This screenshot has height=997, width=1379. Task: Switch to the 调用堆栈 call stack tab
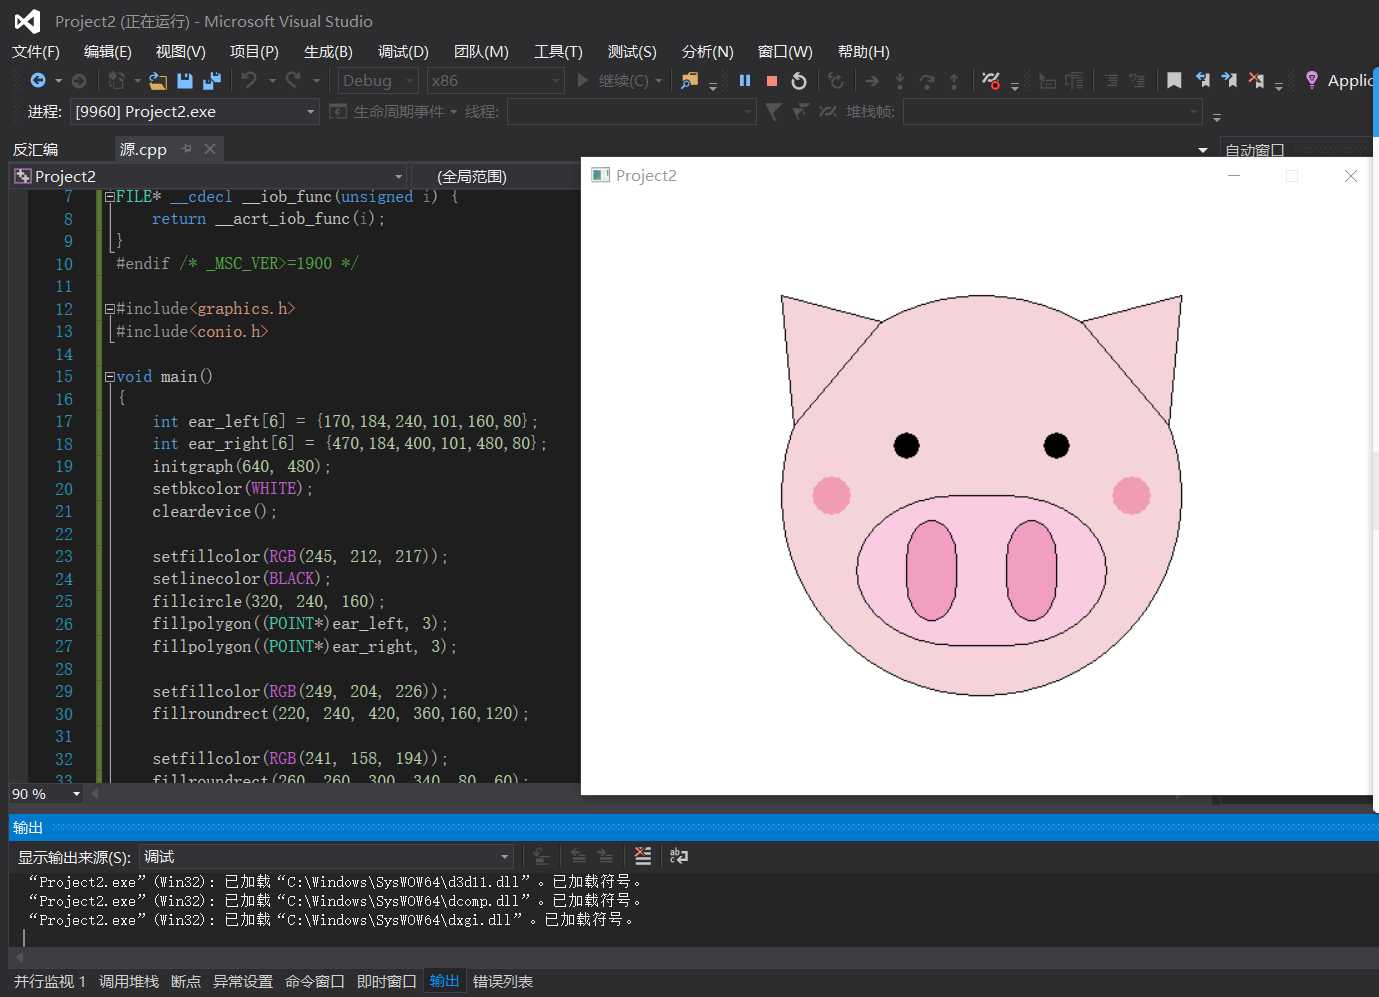[129, 981]
